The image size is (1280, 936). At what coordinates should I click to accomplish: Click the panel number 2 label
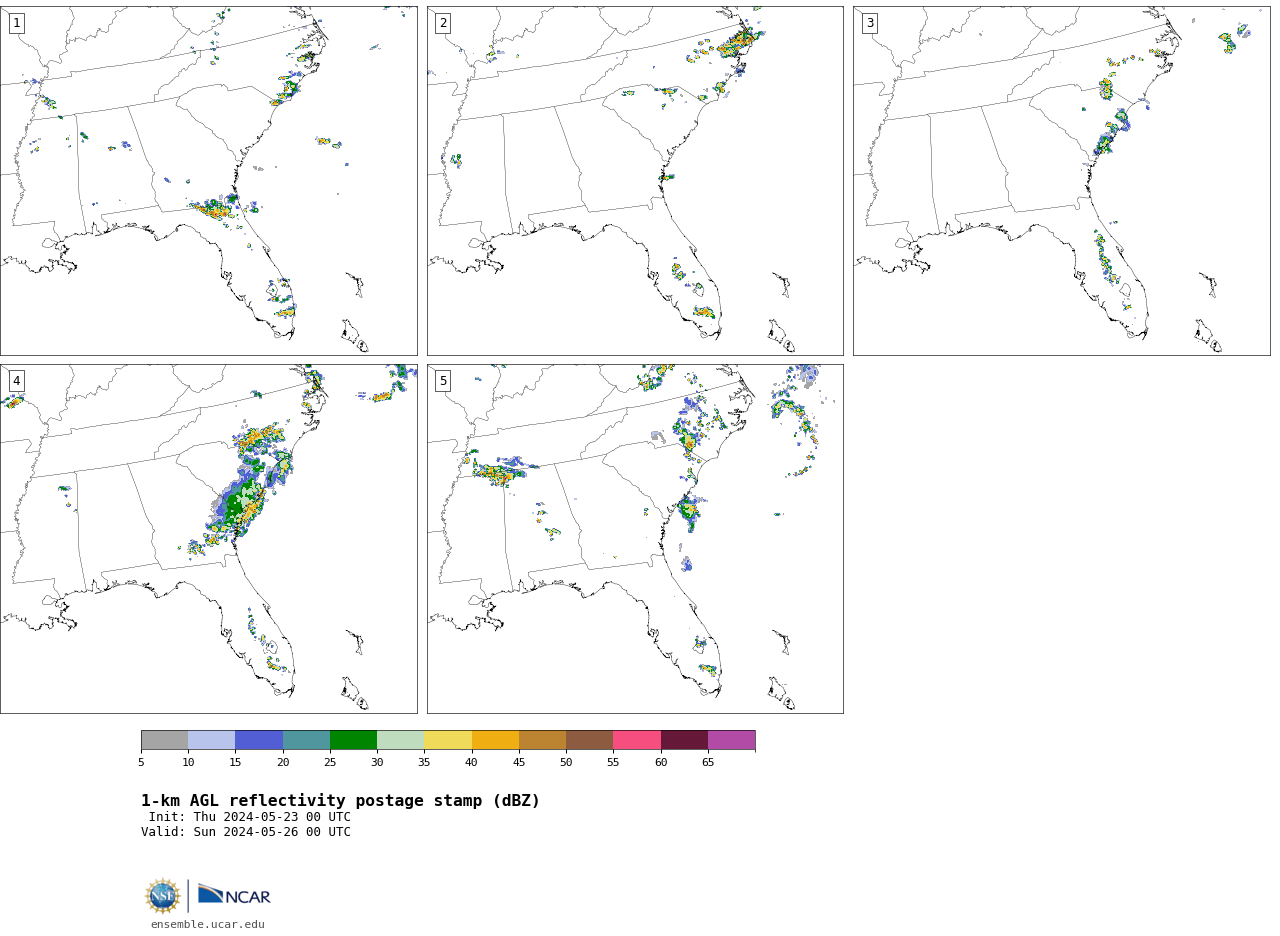443,23
